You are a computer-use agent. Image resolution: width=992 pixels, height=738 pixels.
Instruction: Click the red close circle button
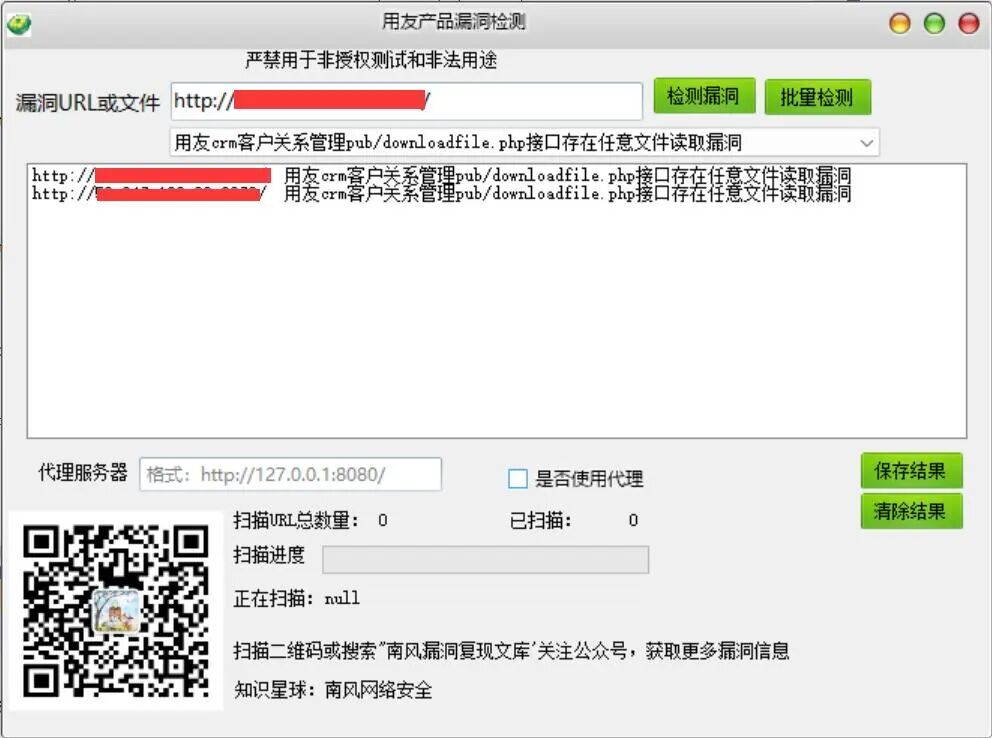(x=969, y=23)
